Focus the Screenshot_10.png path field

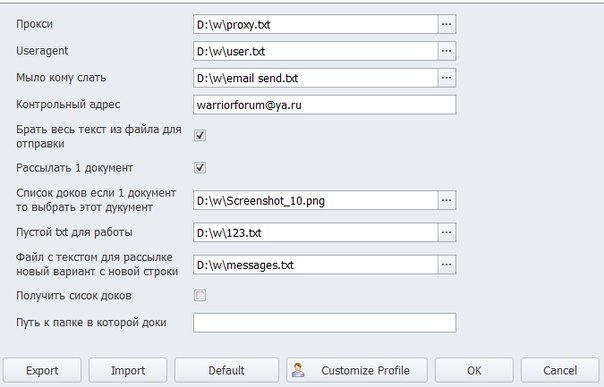[x=315, y=201]
